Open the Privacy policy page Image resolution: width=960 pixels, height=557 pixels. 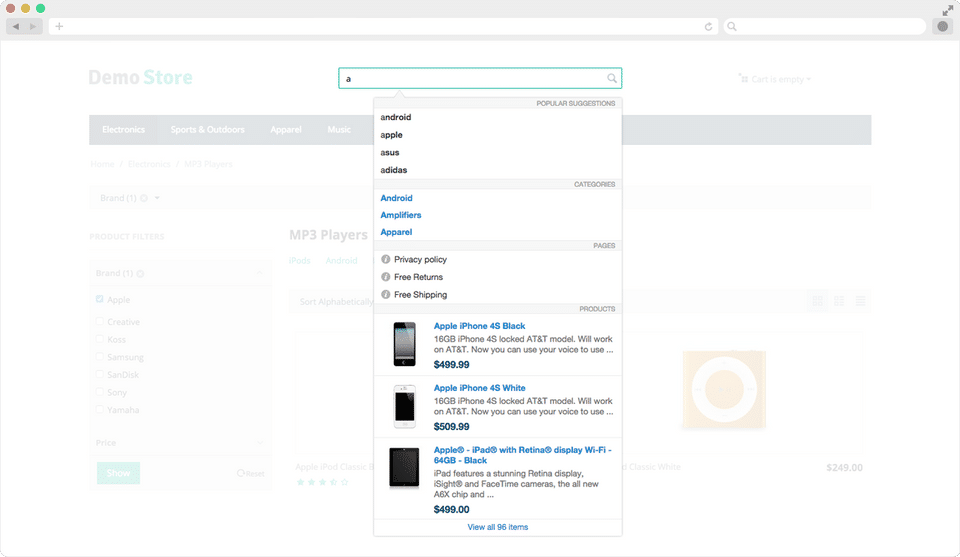click(420, 260)
